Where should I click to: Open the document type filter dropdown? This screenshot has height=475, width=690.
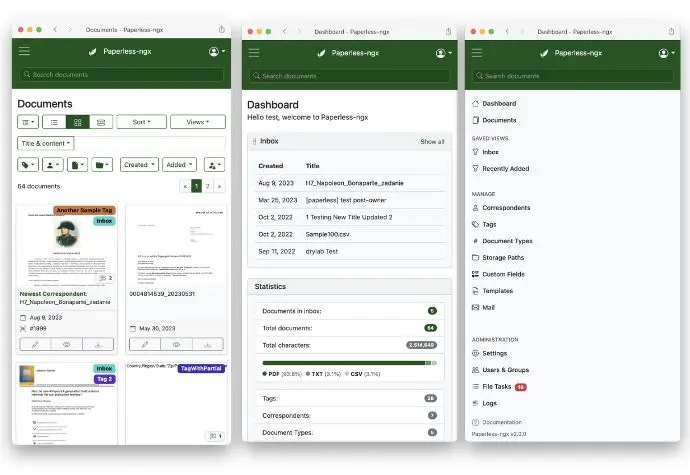77,165
